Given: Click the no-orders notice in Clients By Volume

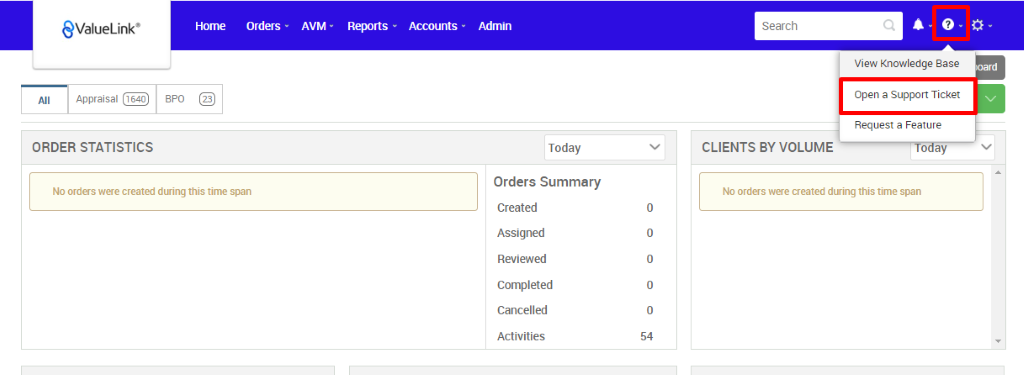Looking at the screenshot, I should (841, 191).
